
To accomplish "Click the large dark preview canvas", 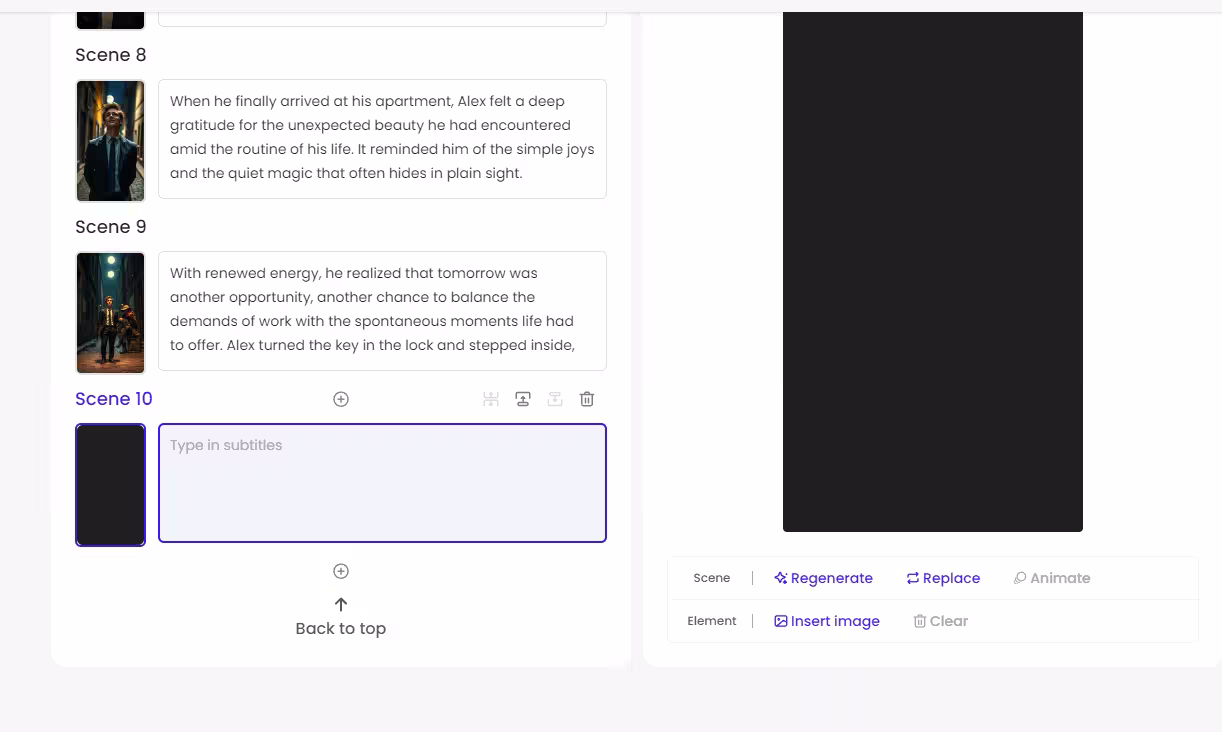I will coord(932,270).
